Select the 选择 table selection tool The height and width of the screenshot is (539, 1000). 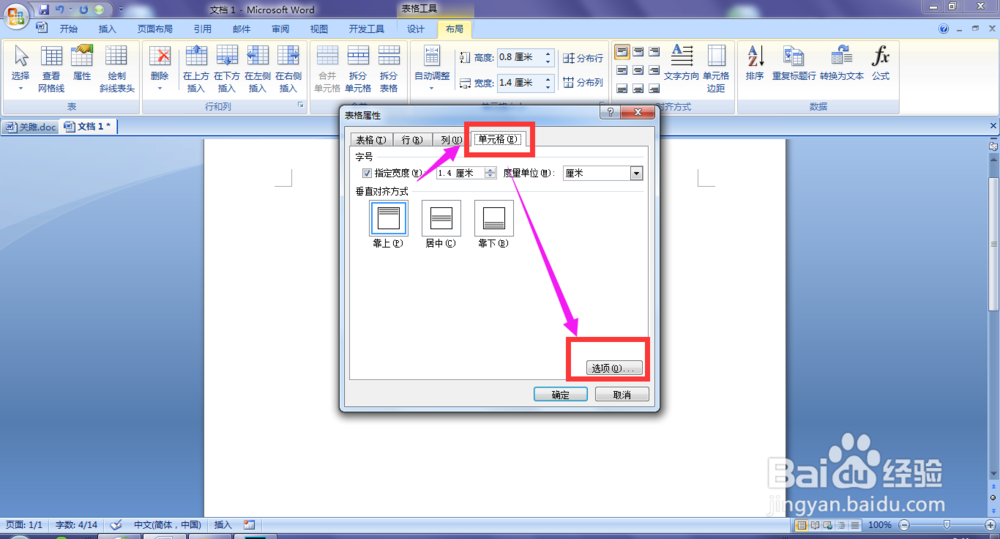(20, 69)
